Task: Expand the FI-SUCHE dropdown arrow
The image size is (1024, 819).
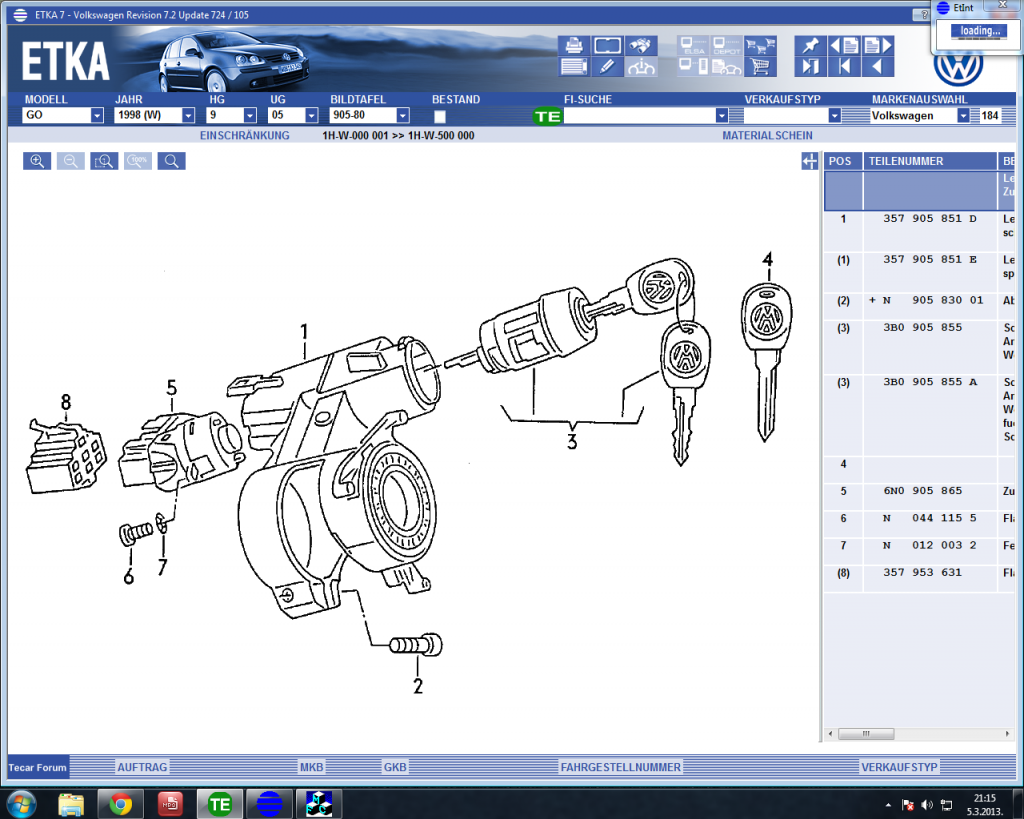Action: [721, 116]
